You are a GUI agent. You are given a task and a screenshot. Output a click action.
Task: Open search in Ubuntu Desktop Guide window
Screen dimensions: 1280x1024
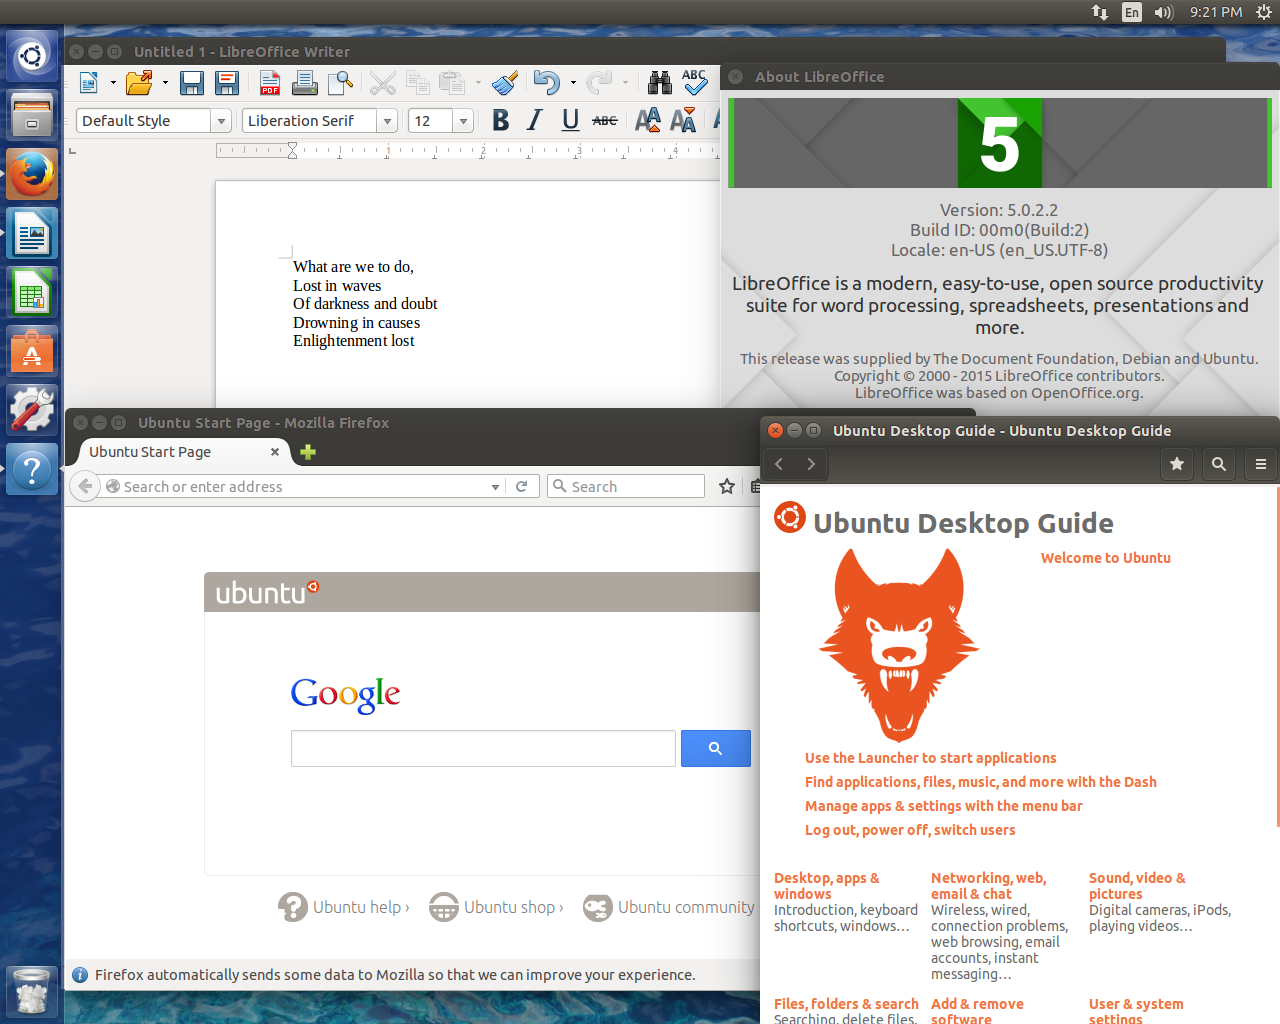pos(1219,464)
